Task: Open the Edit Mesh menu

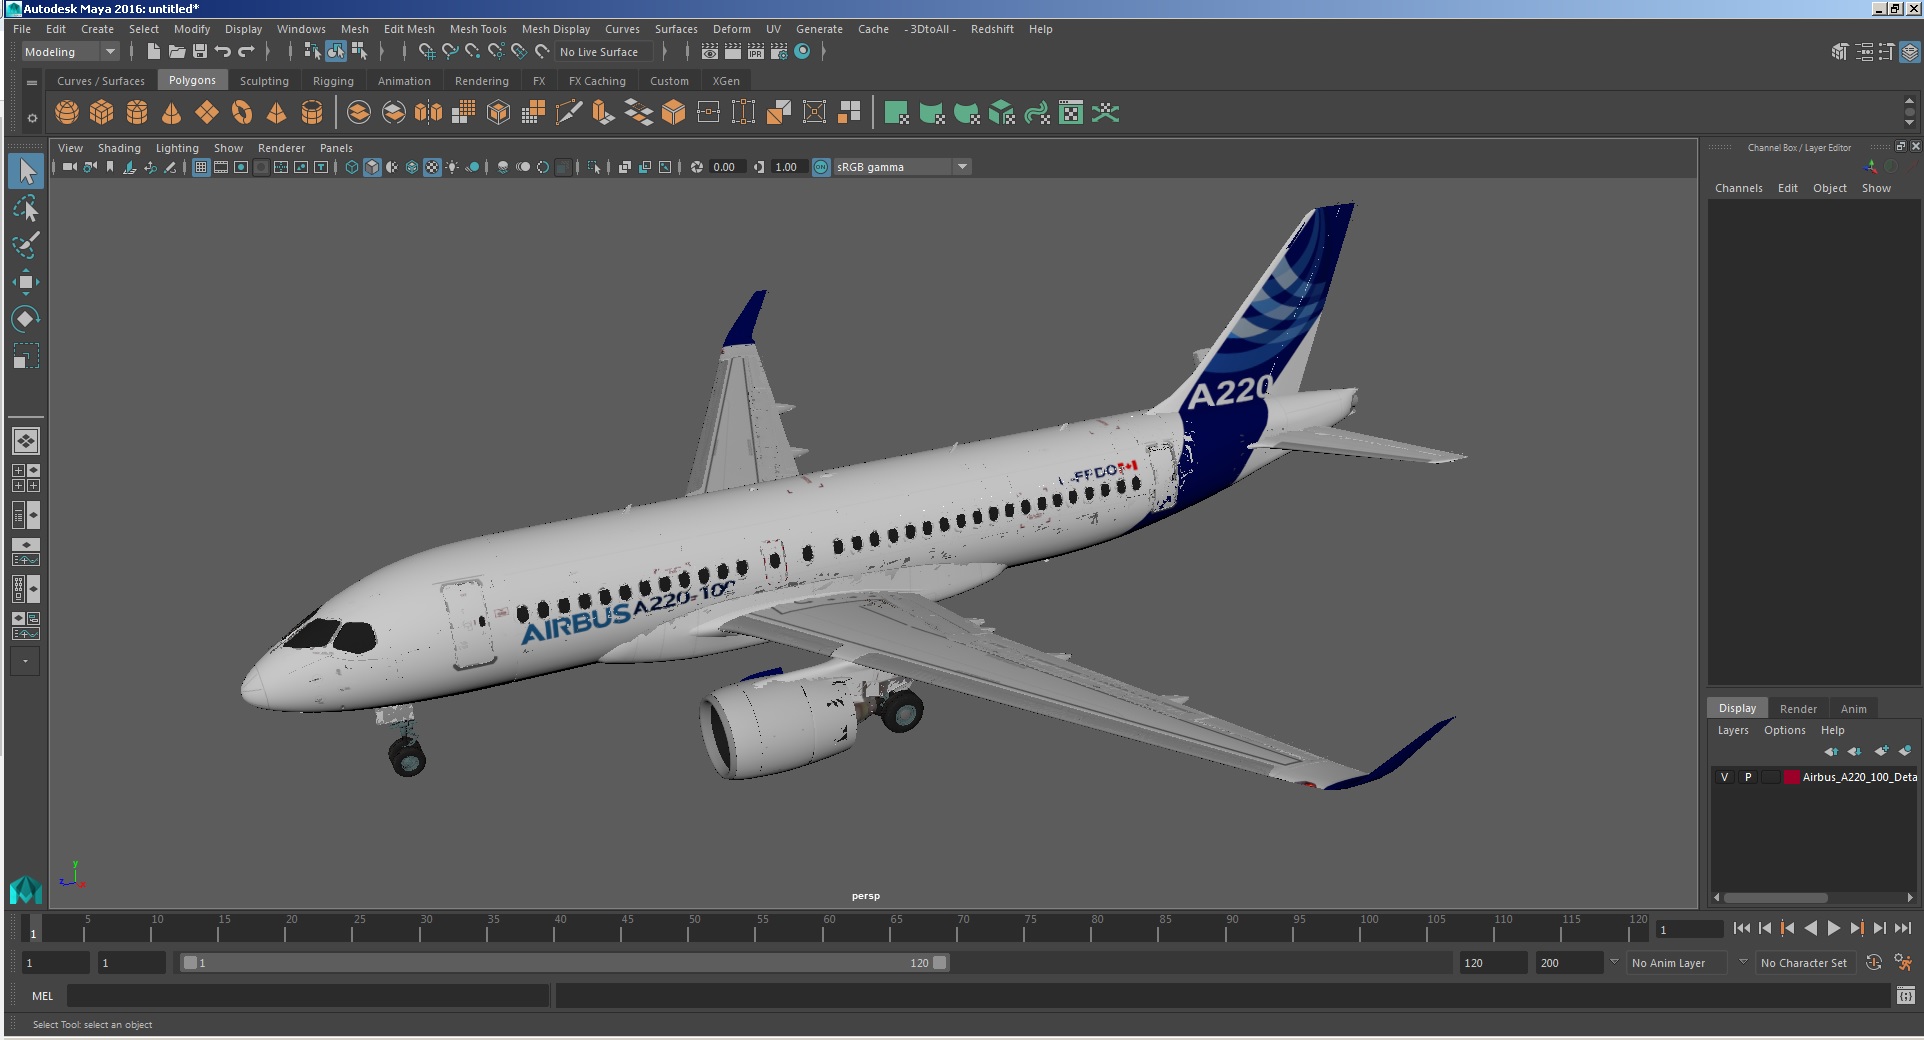Action: [x=409, y=29]
